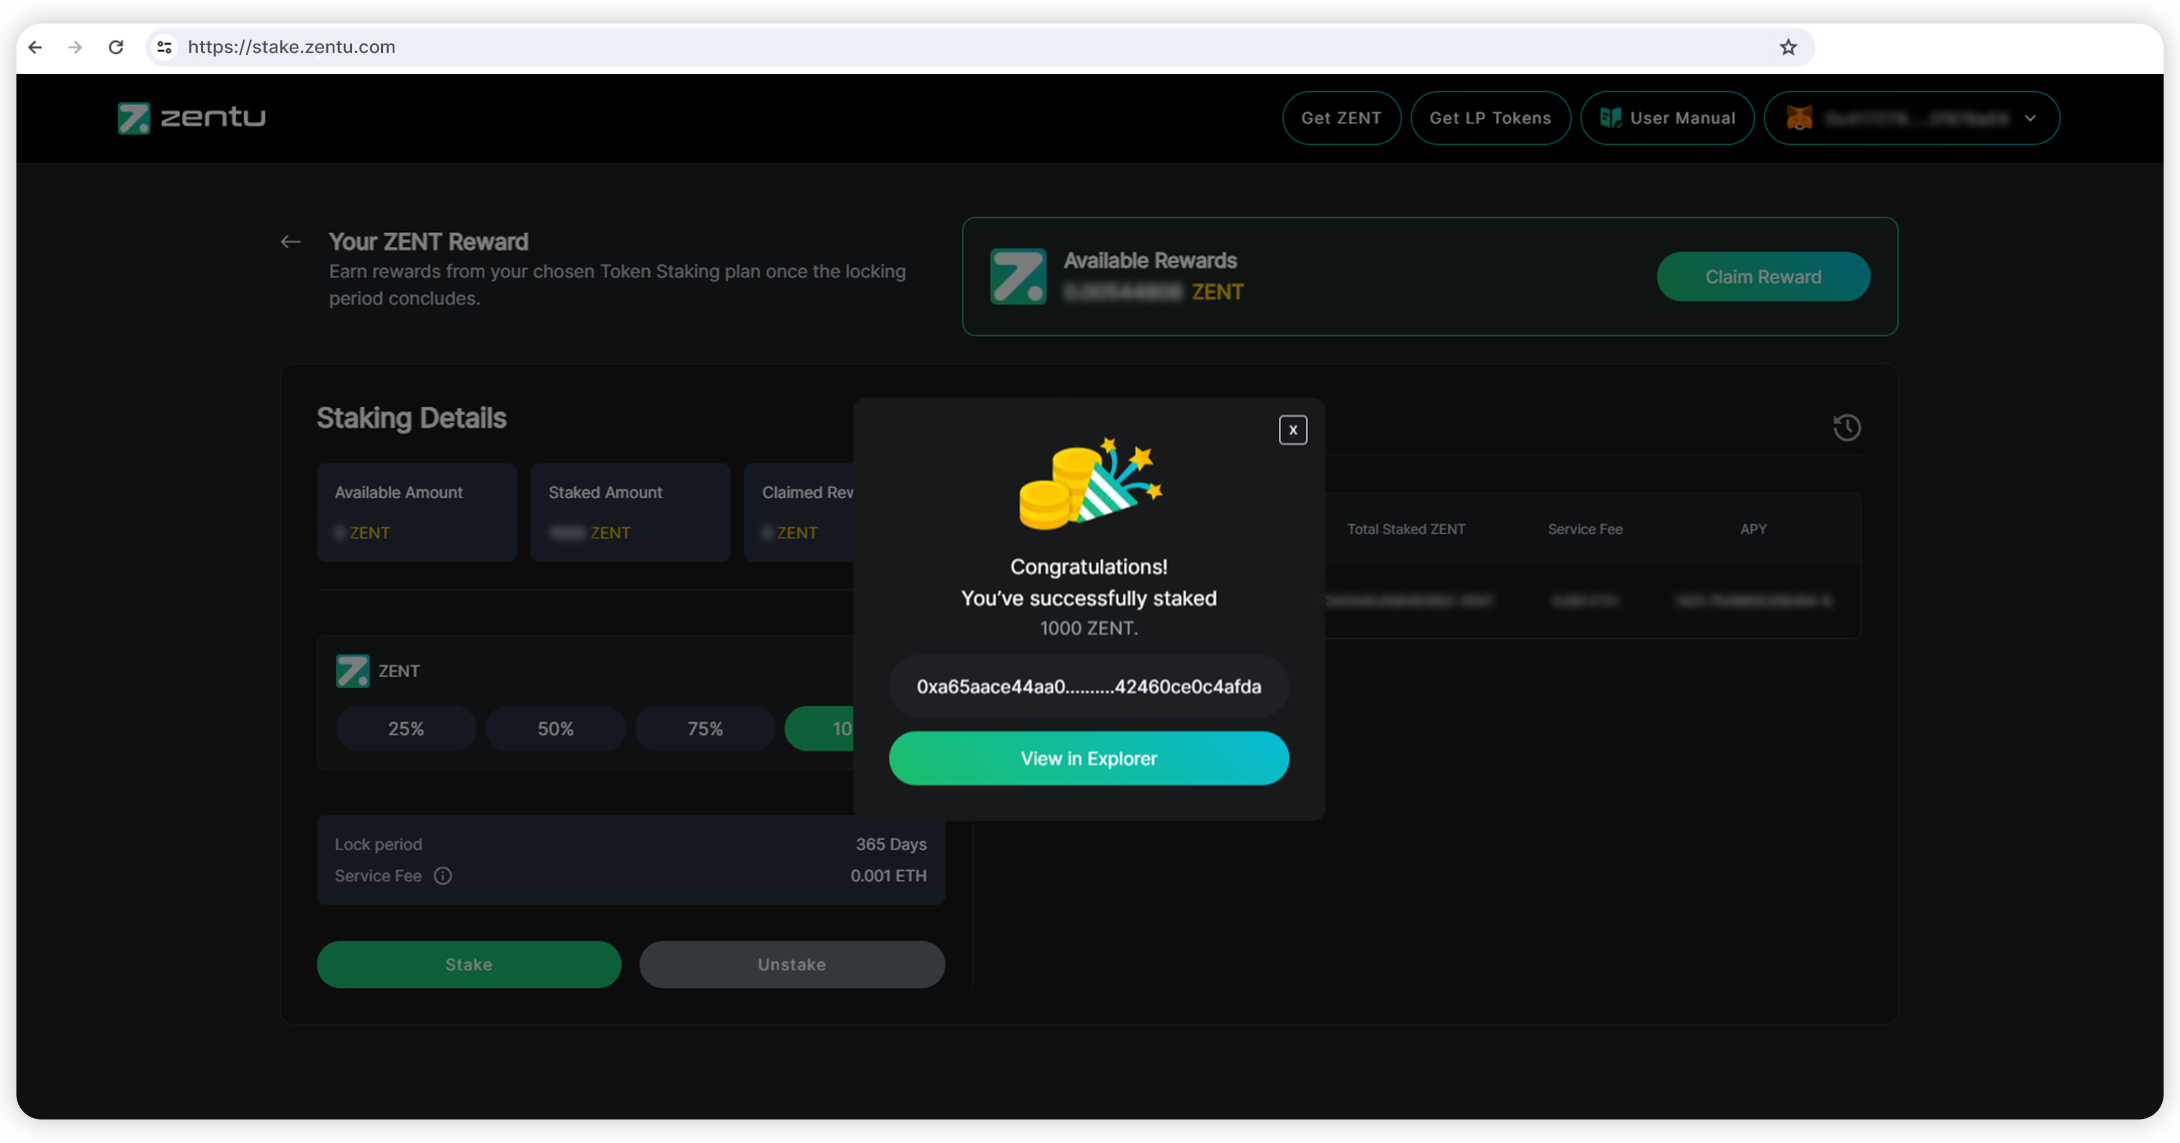
Task: Close the congratulations popup with X
Action: click(1292, 430)
